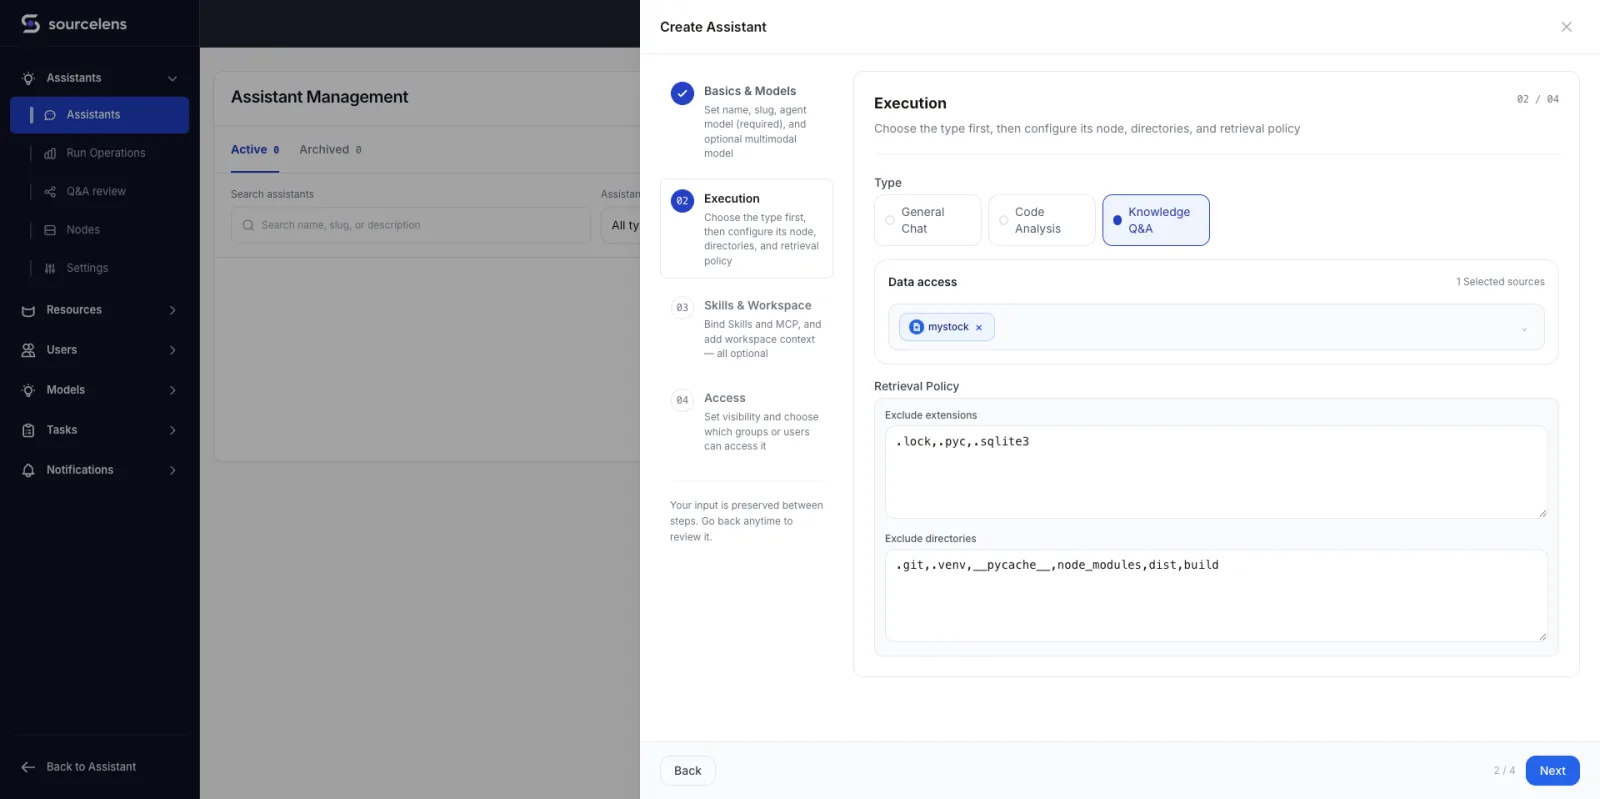Click the 'Assistant Management' heading
1600x799 pixels.
click(320, 97)
